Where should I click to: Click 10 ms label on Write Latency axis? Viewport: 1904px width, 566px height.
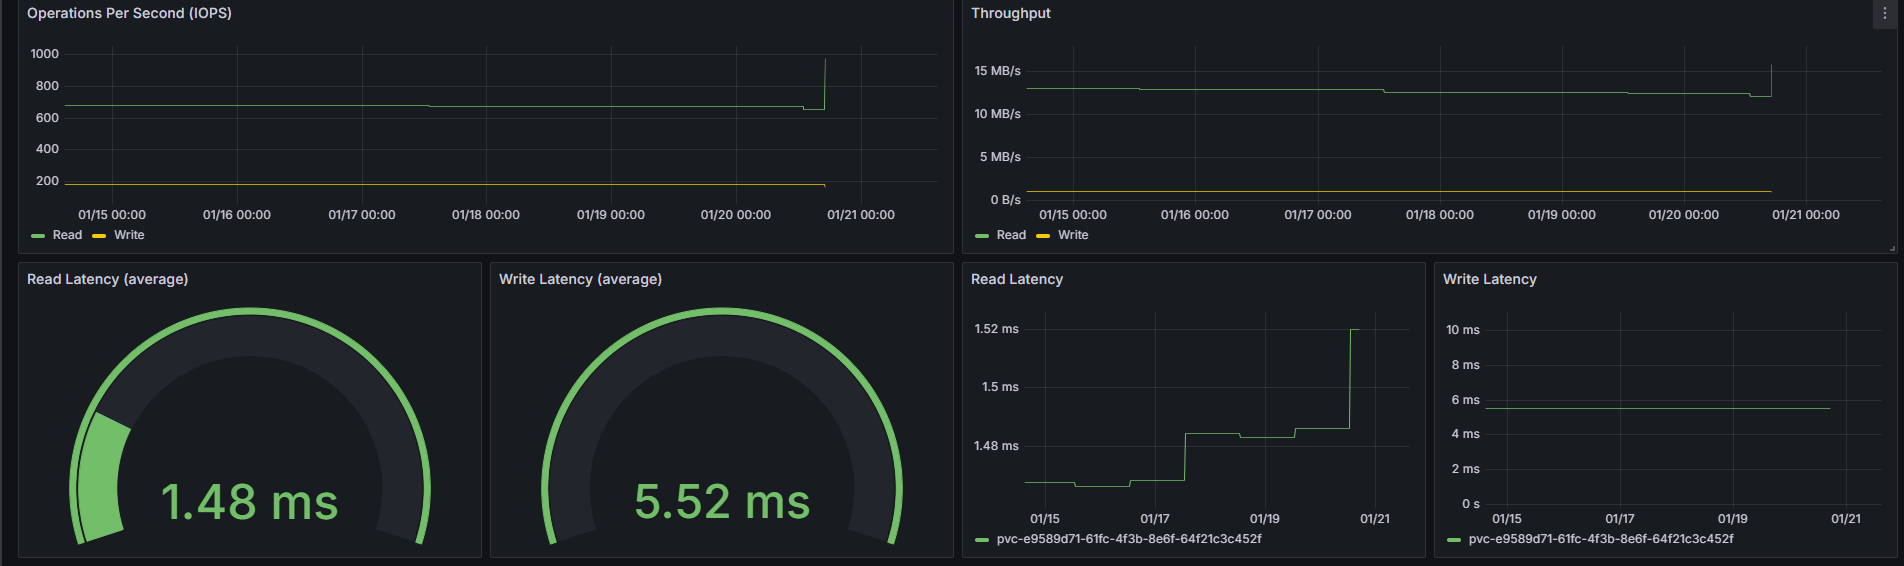[1463, 330]
